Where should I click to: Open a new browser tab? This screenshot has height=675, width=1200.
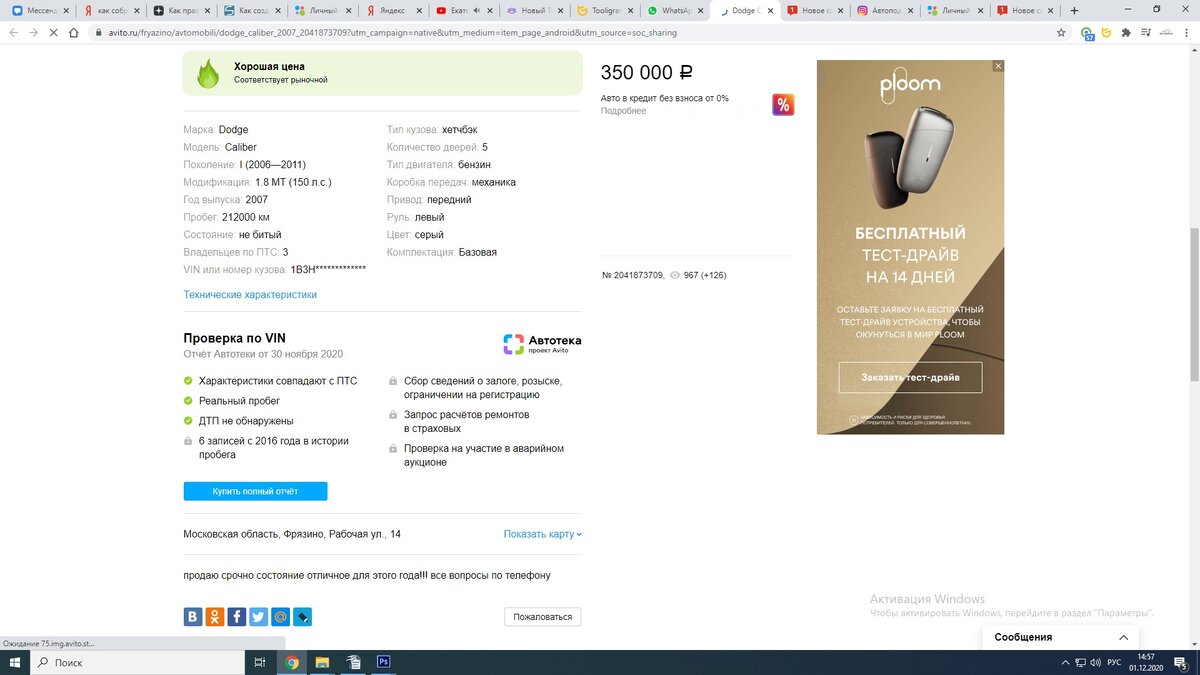(1074, 10)
